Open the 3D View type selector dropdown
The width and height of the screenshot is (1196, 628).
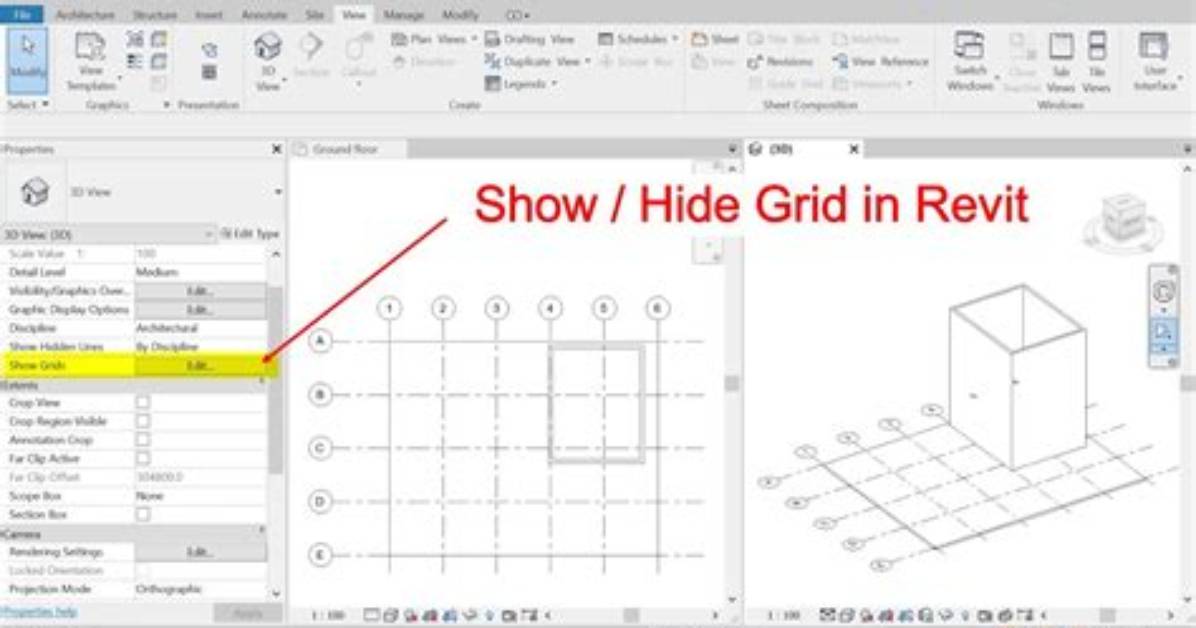(278, 192)
